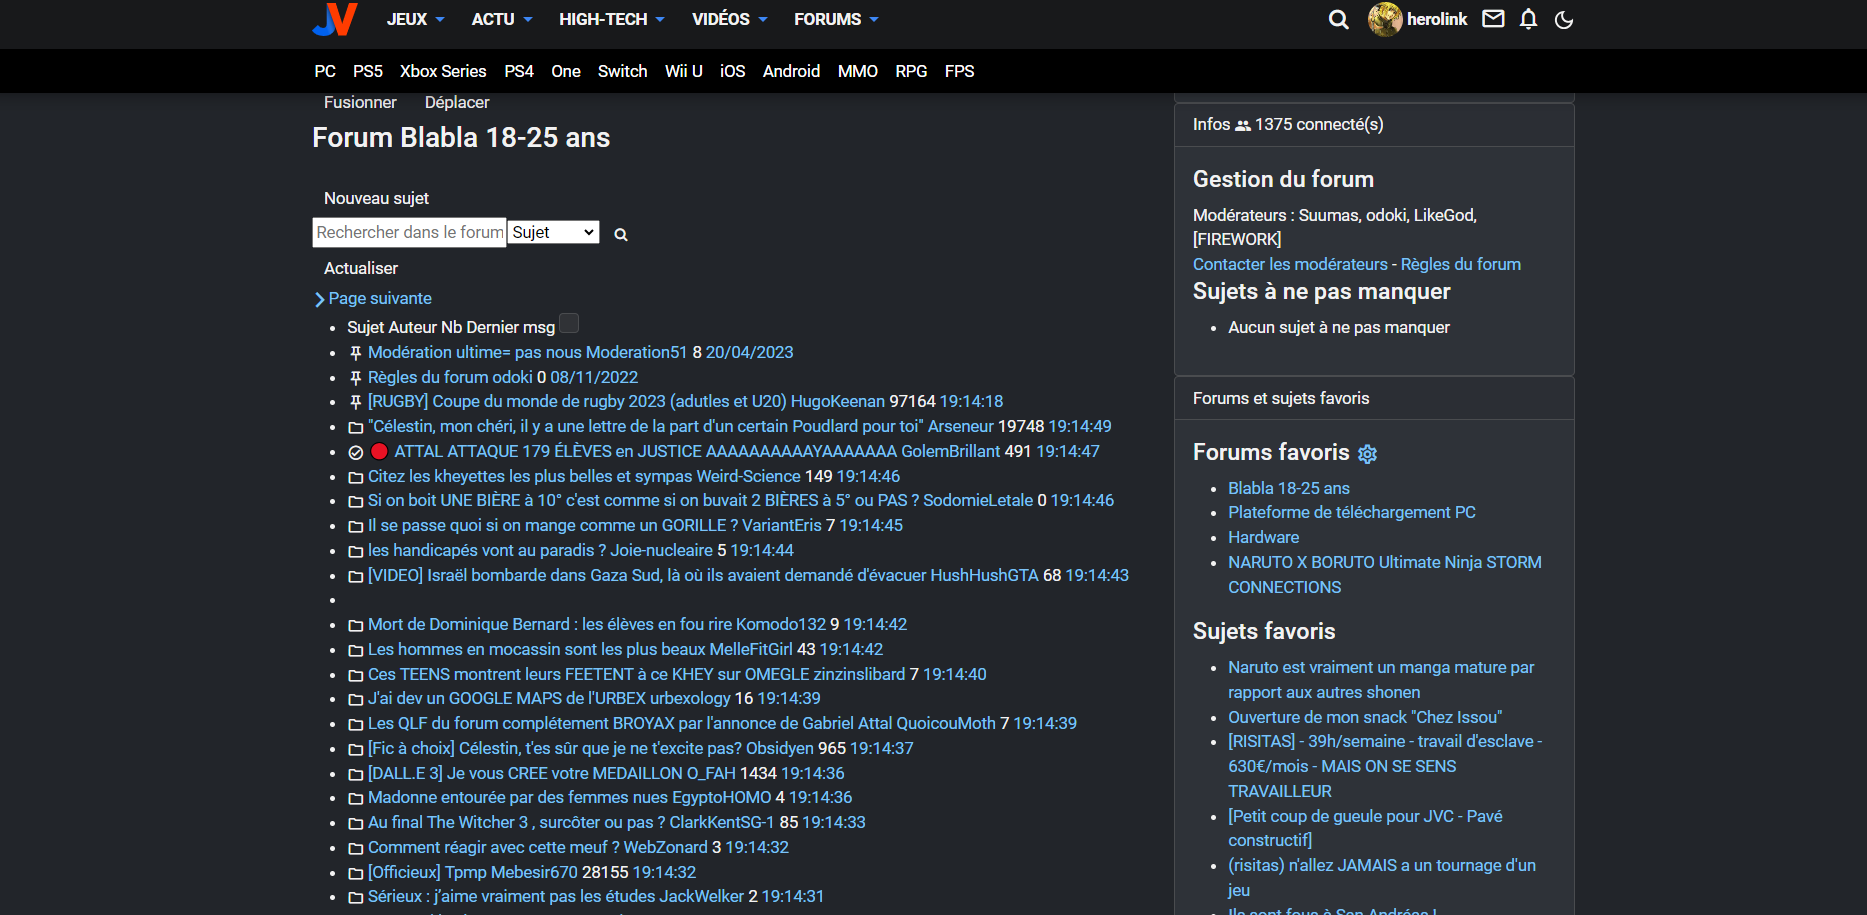Open NARUTO X BORUTO Ultimate Ninja STORM forum
Image resolution: width=1867 pixels, height=915 pixels.
[1385, 575]
